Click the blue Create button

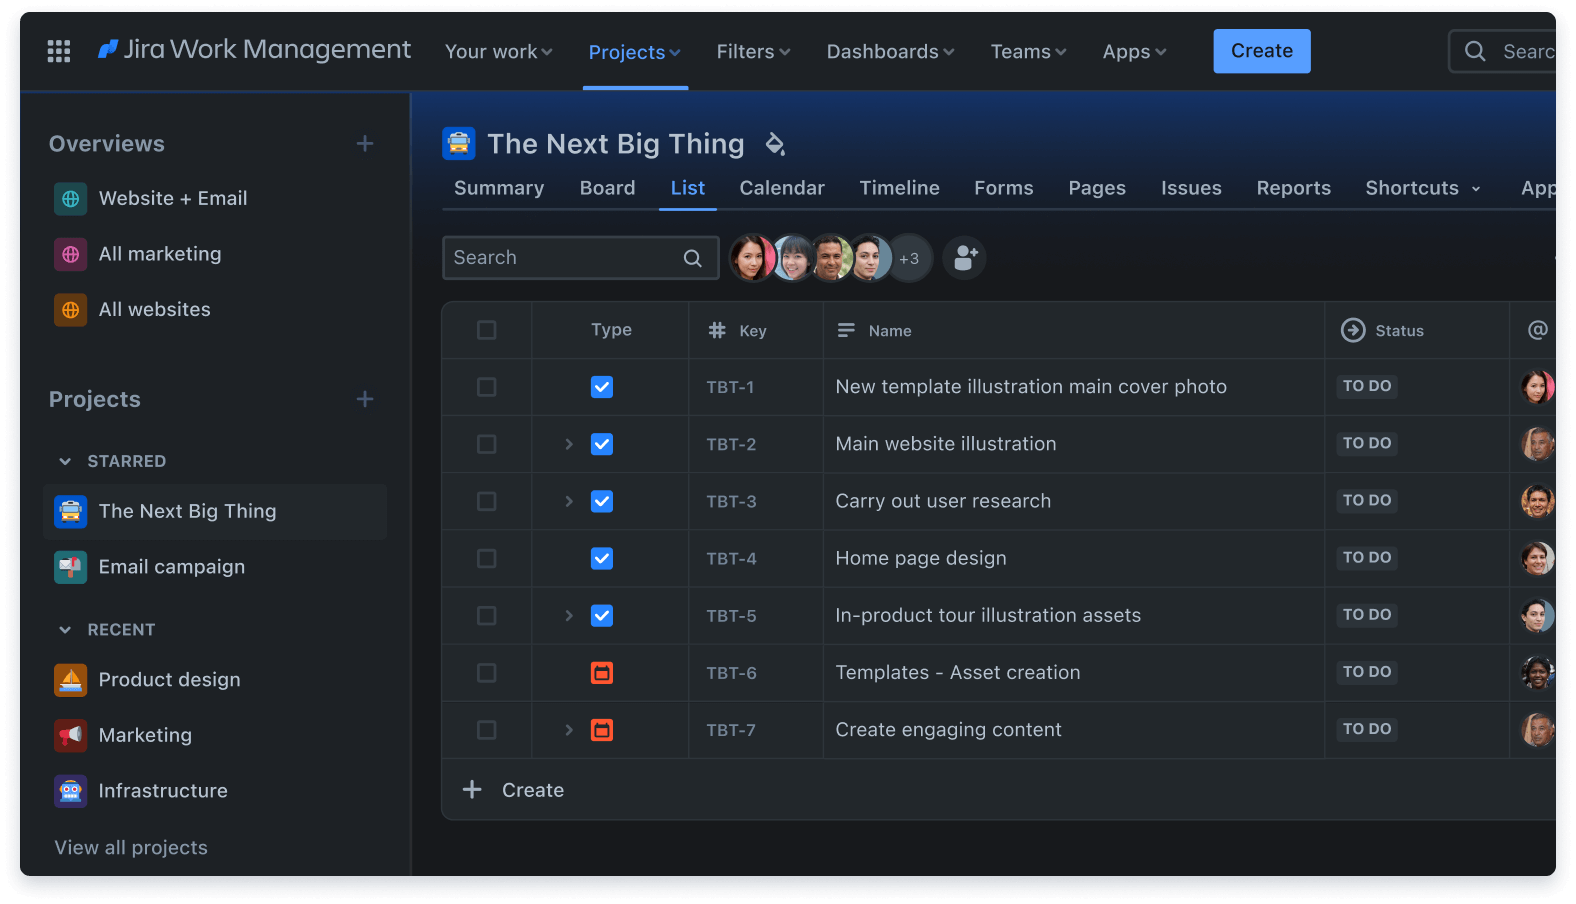click(1261, 51)
